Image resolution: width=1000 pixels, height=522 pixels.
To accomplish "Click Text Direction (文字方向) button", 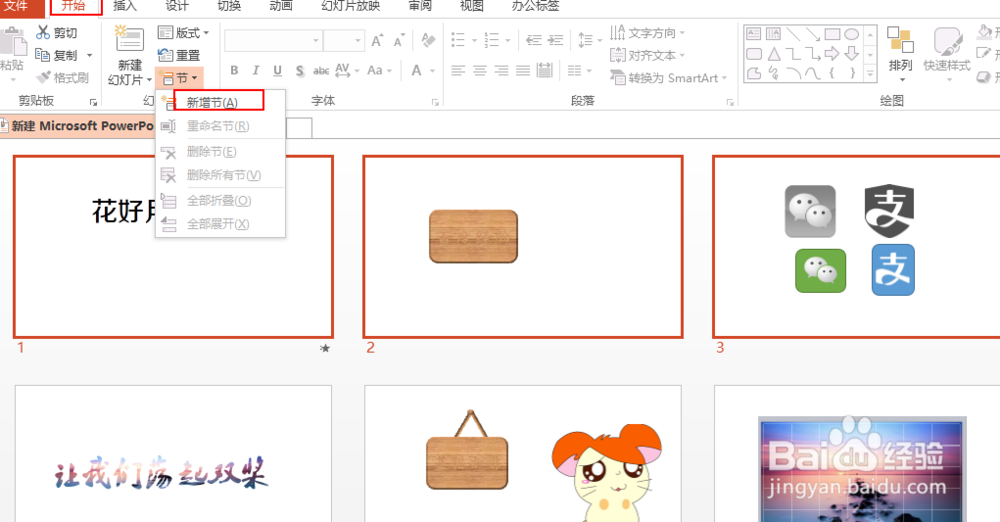I will [647, 33].
